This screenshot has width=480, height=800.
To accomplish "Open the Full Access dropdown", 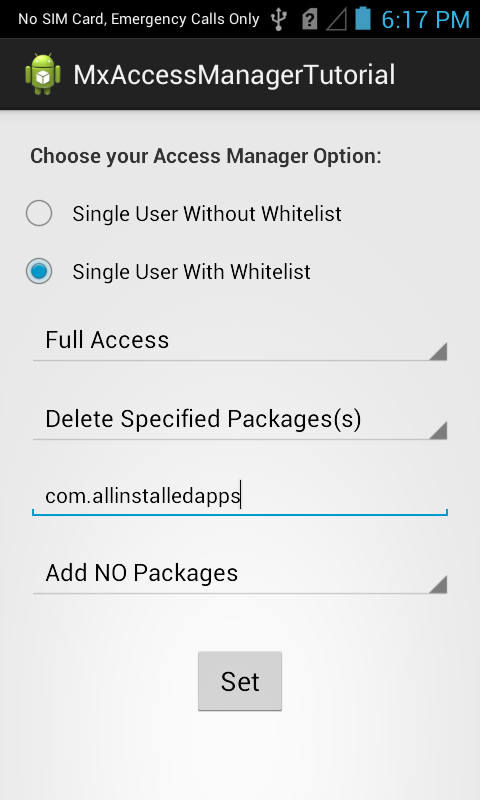I will coord(240,341).
